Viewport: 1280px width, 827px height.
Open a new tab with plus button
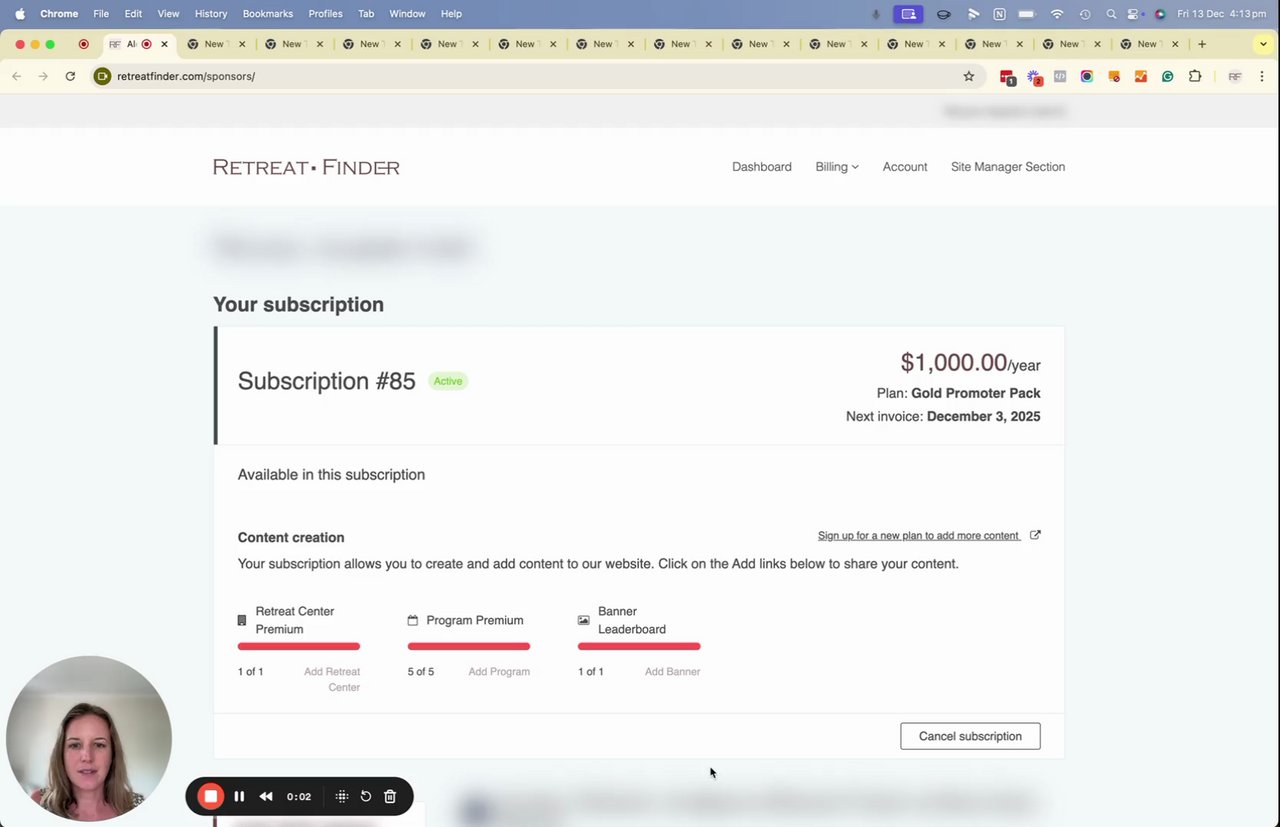[1202, 44]
